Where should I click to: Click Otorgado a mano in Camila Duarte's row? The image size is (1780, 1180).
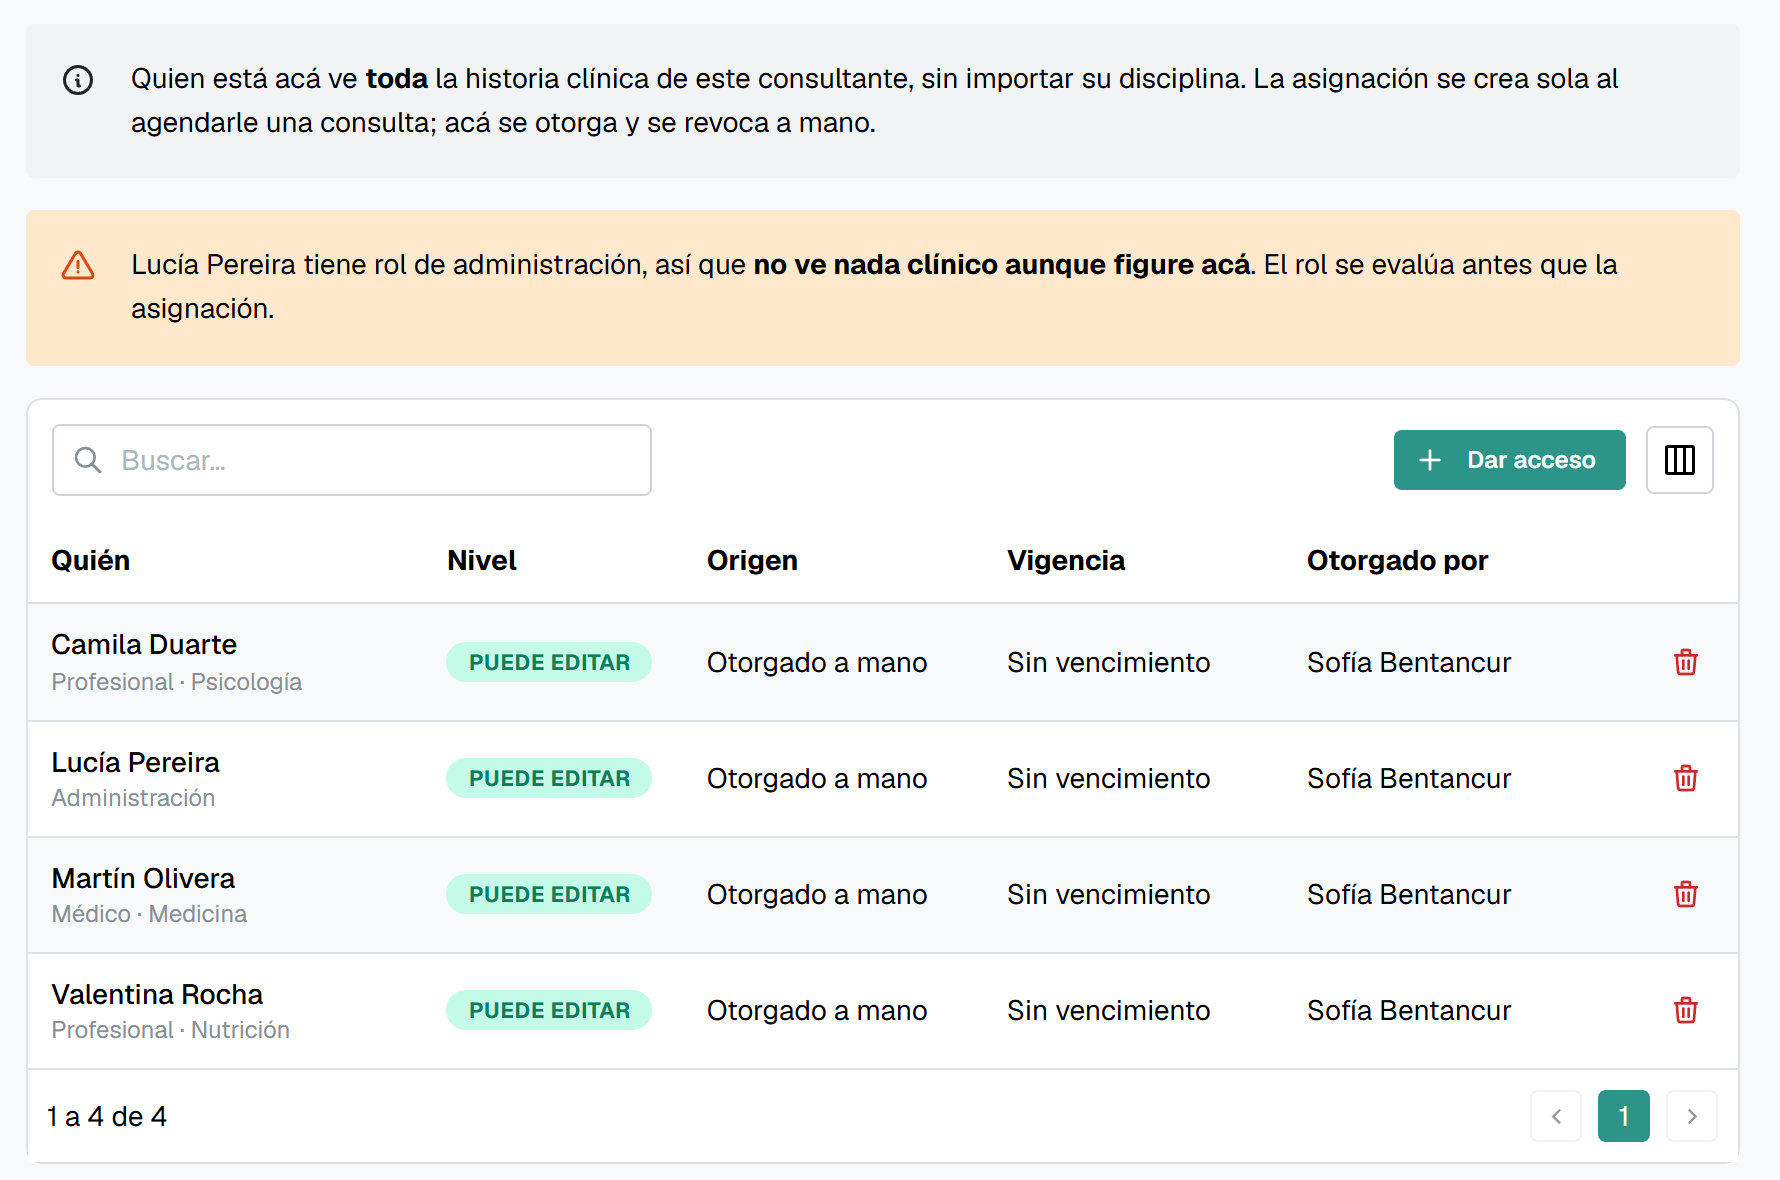coord(817,662)
